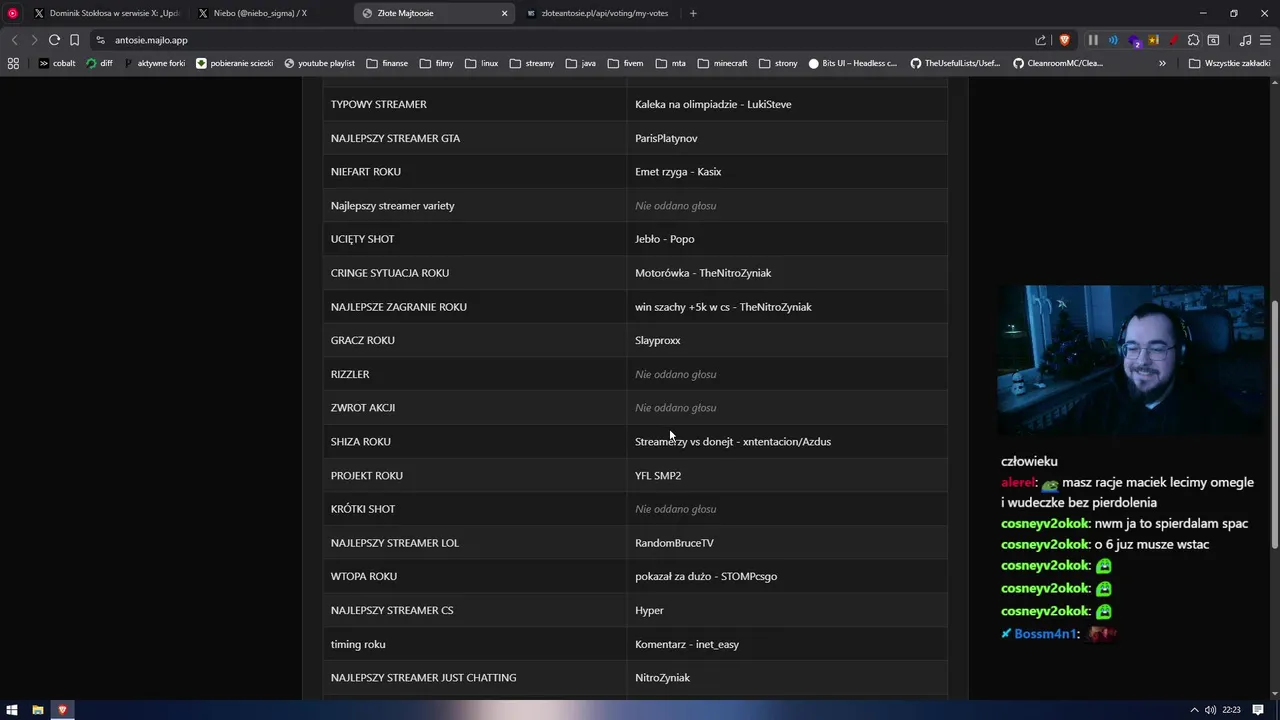This screenshot has height=720, width=1280.
Task: Open the java bookmark folder
Action: (579, 63)
